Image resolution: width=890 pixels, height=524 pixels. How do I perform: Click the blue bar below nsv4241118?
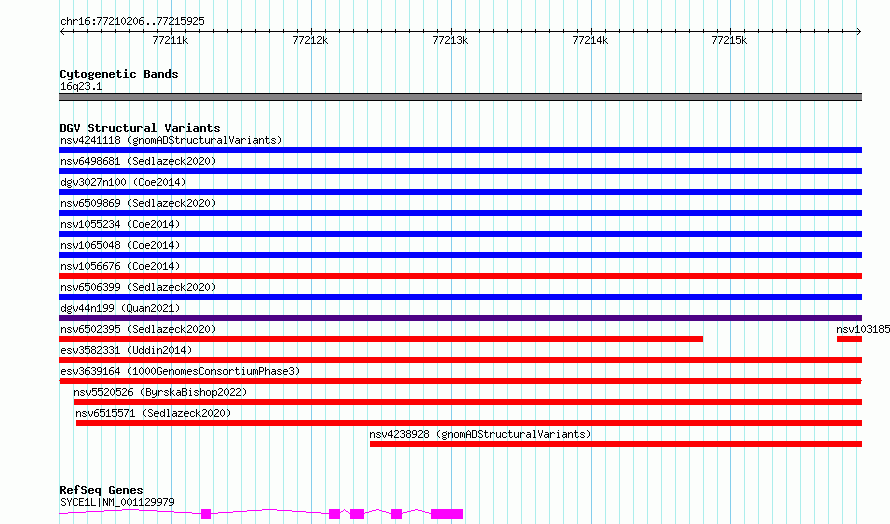click(460, 150)
